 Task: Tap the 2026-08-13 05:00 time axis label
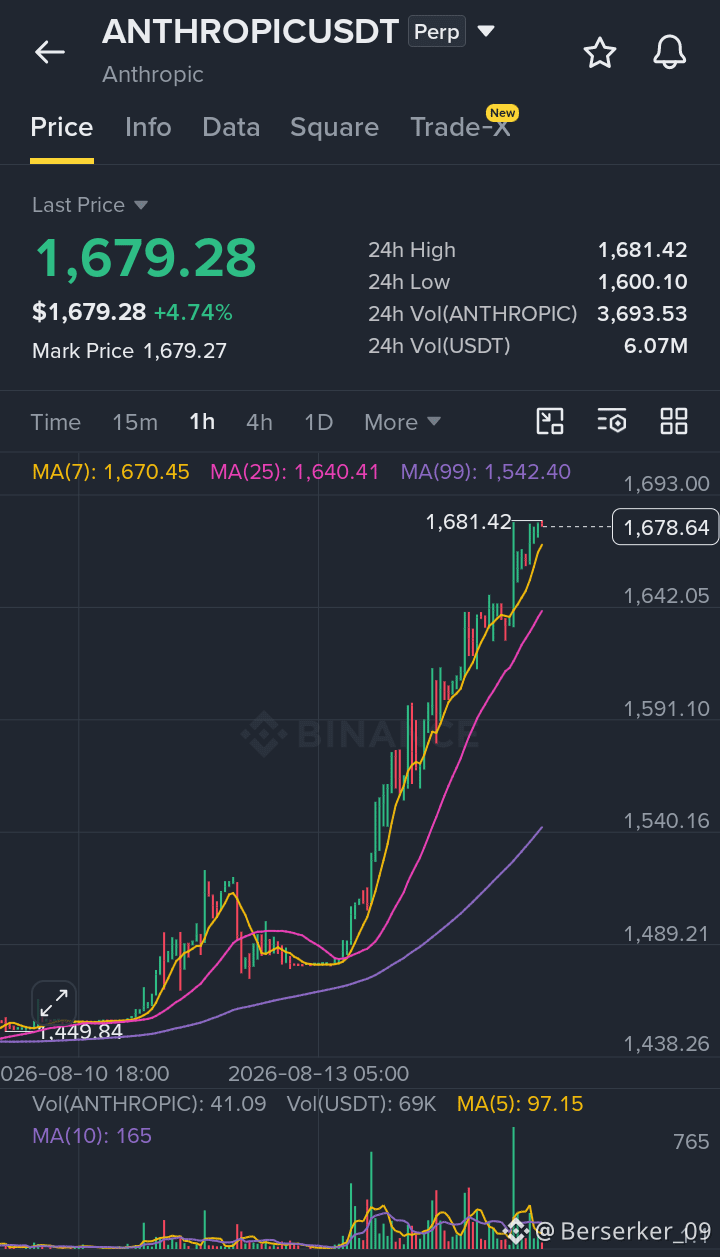click(319, 1074)
